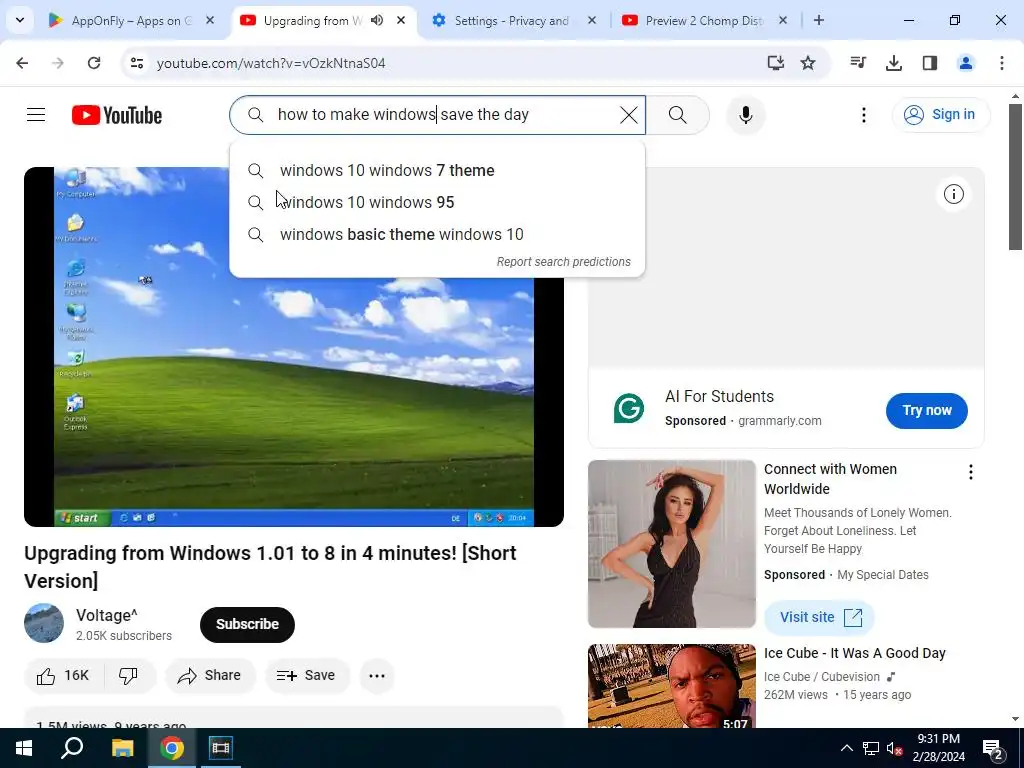1024x768 pixels.
Task: Start voice search with microphone icon
Action: click(745, 115)
